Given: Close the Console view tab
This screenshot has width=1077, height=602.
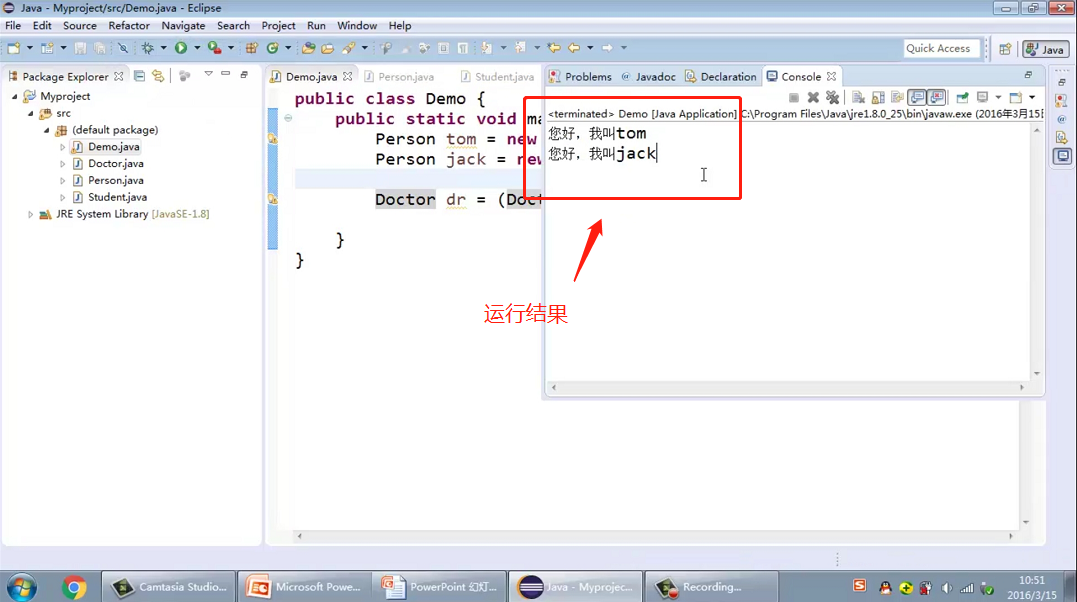Looking at the screenshot, I should click(832, 76).
